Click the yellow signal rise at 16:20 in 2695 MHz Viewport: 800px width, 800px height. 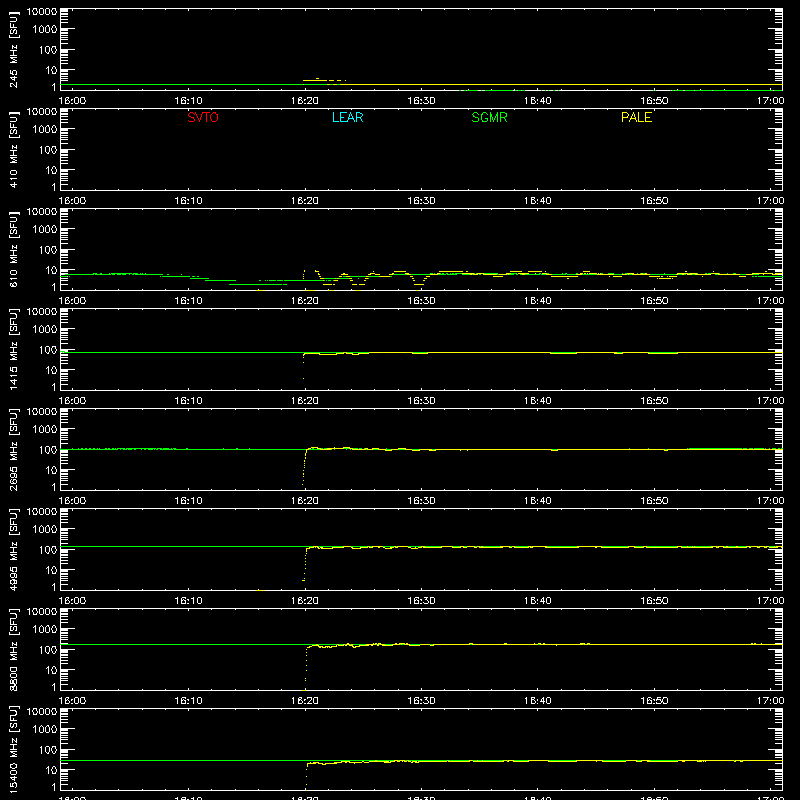(305, 467)
